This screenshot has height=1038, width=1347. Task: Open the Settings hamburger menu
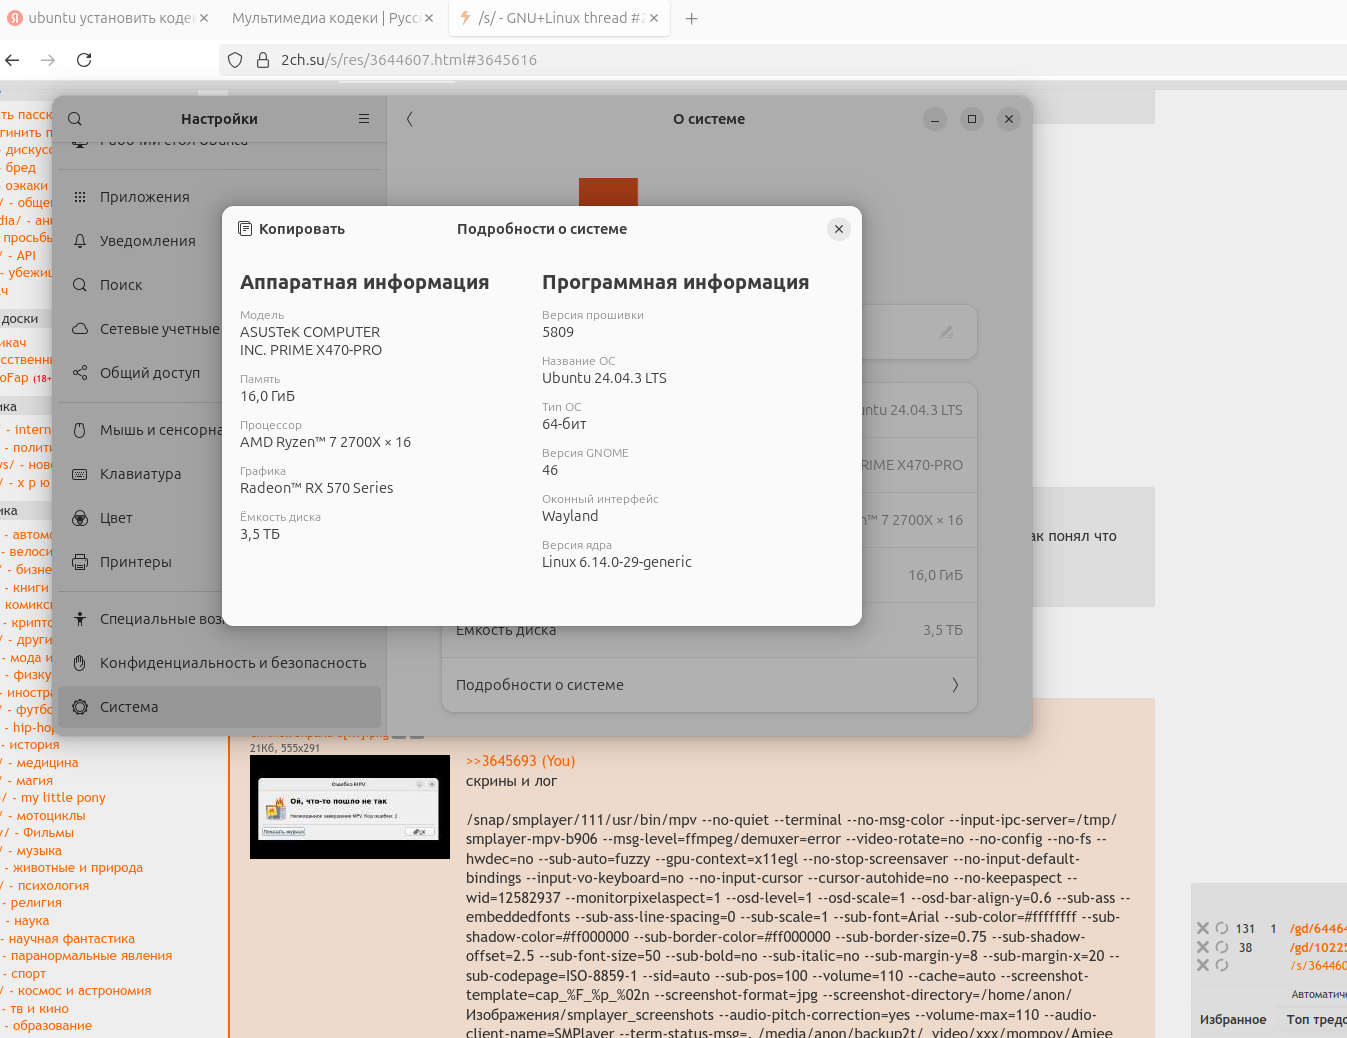[364, 119]
